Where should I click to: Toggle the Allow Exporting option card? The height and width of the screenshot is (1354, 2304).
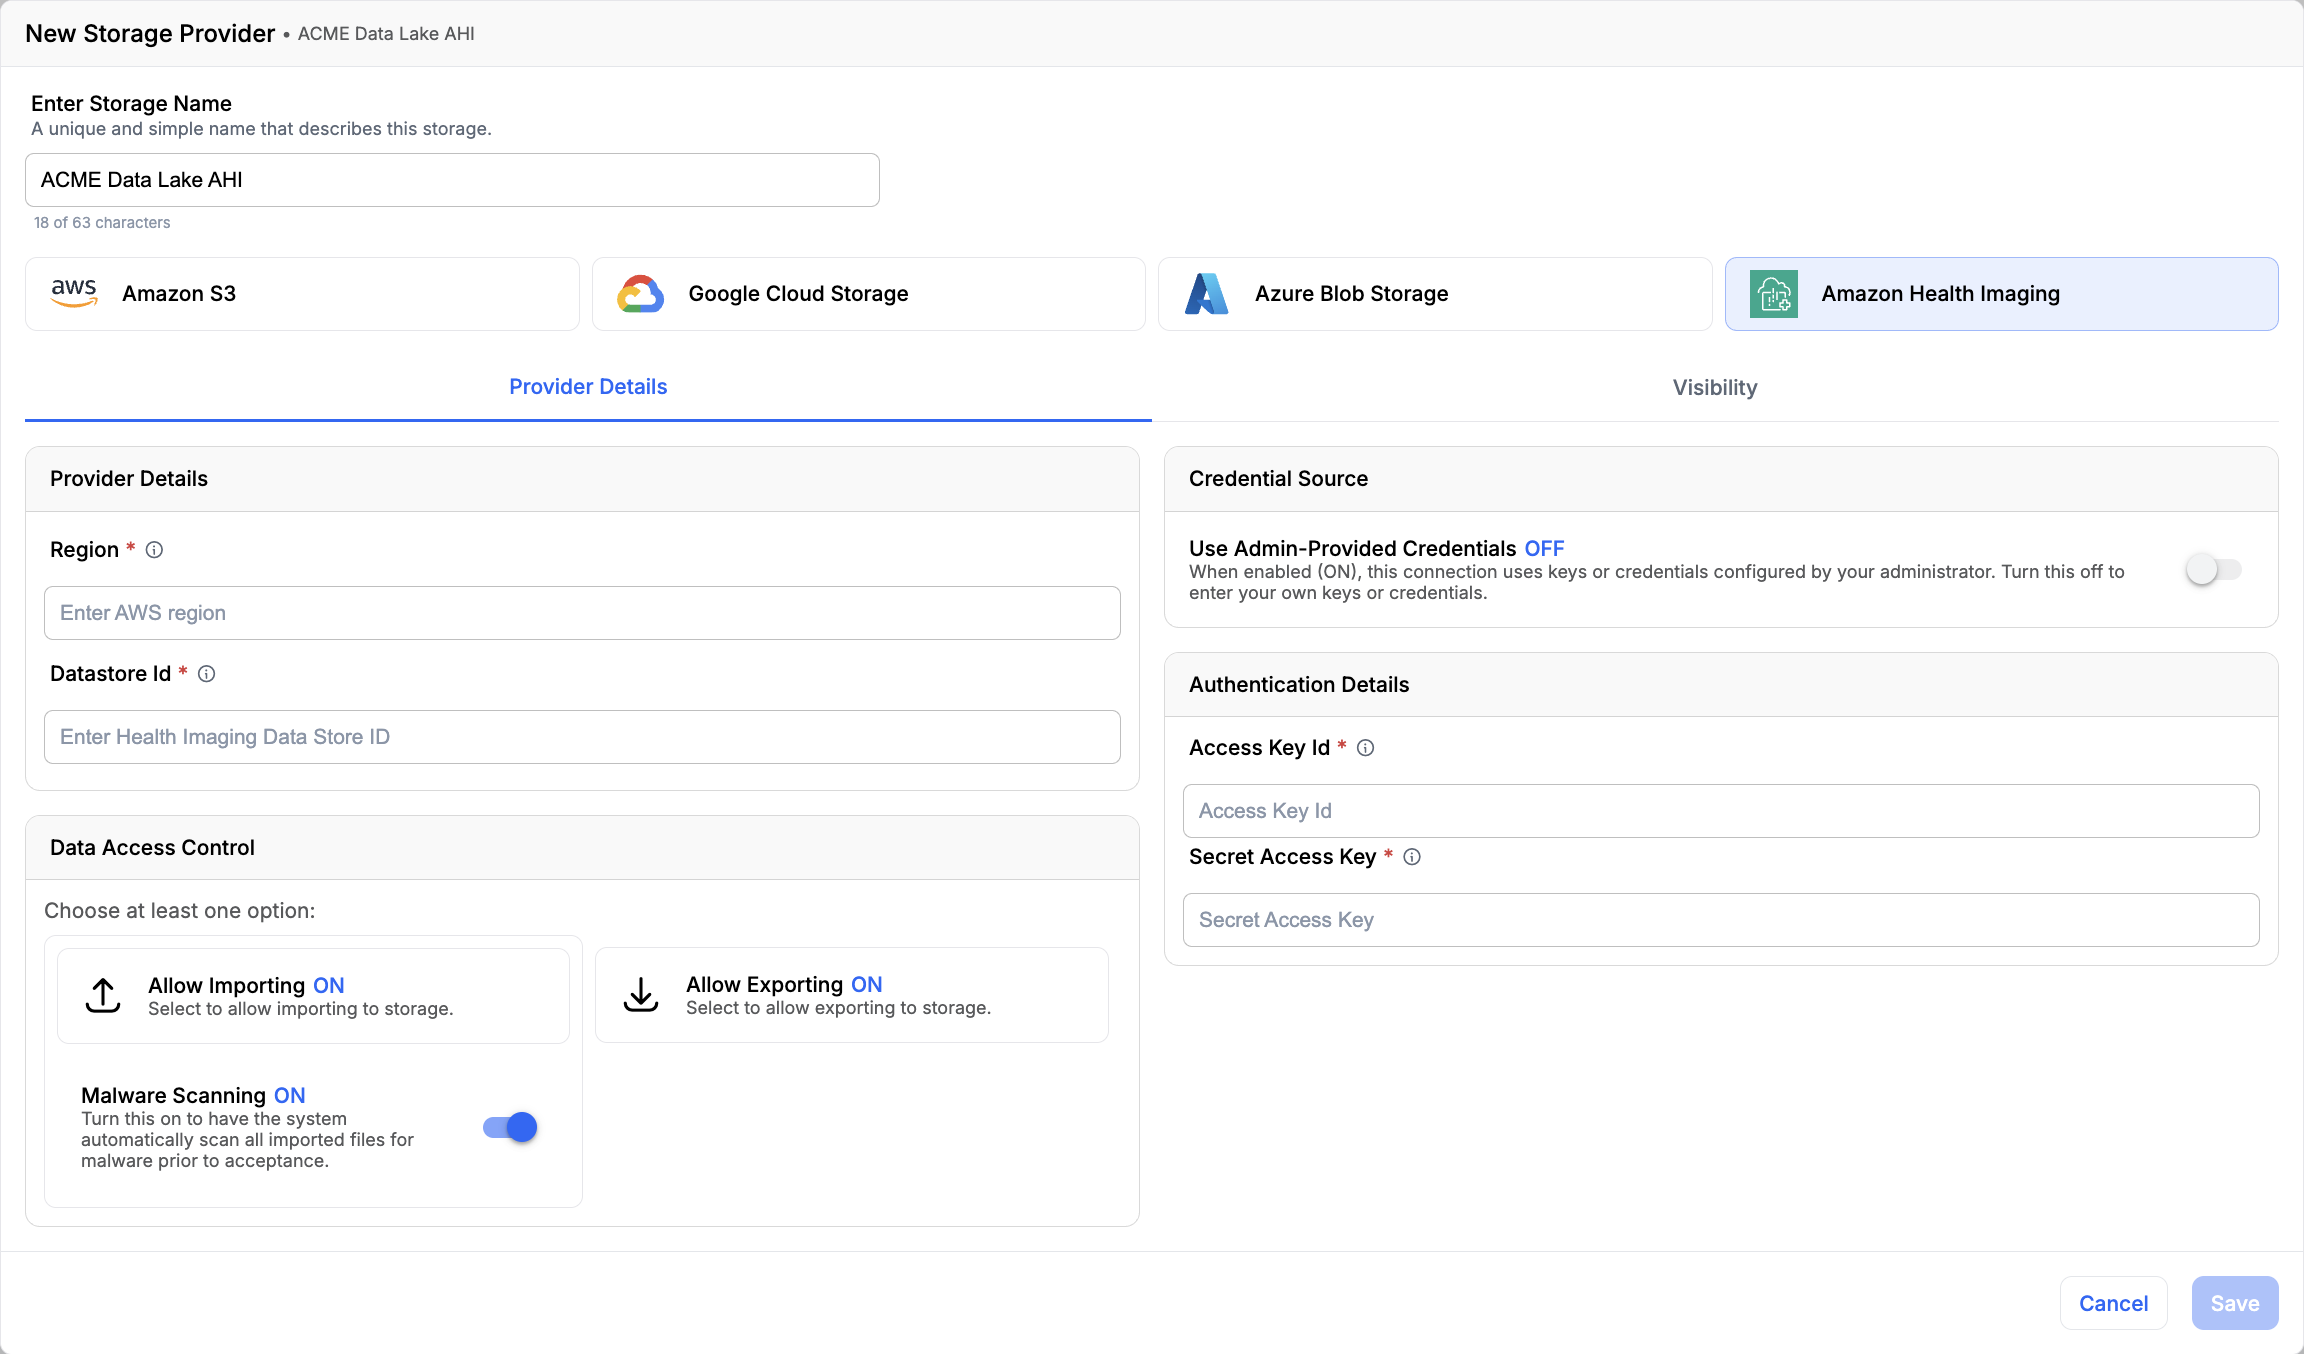pyautogui.click(x=852, y=995)
